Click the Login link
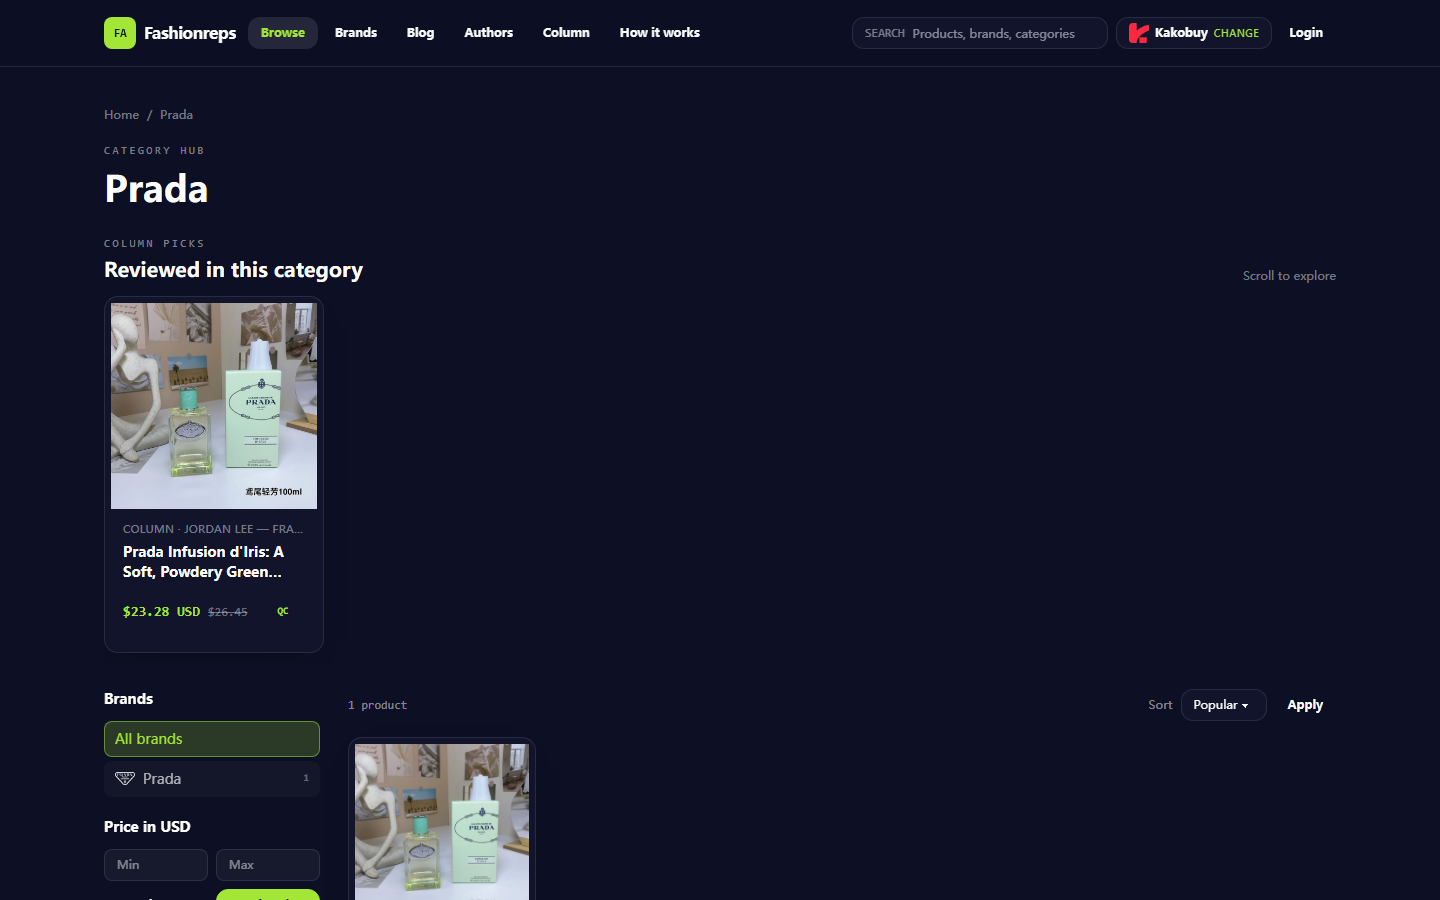1440x900 pixels. click(x=1306, y=33)
